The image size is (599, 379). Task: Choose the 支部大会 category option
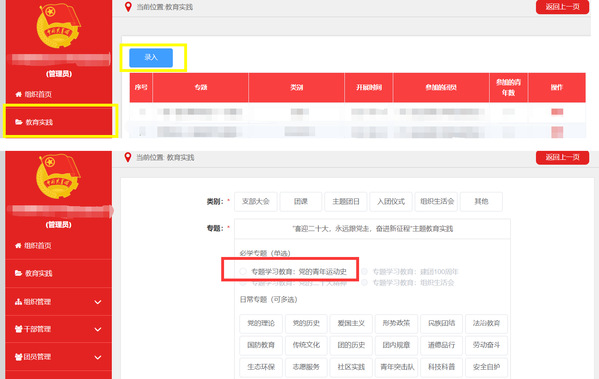(x=256, y=202)
